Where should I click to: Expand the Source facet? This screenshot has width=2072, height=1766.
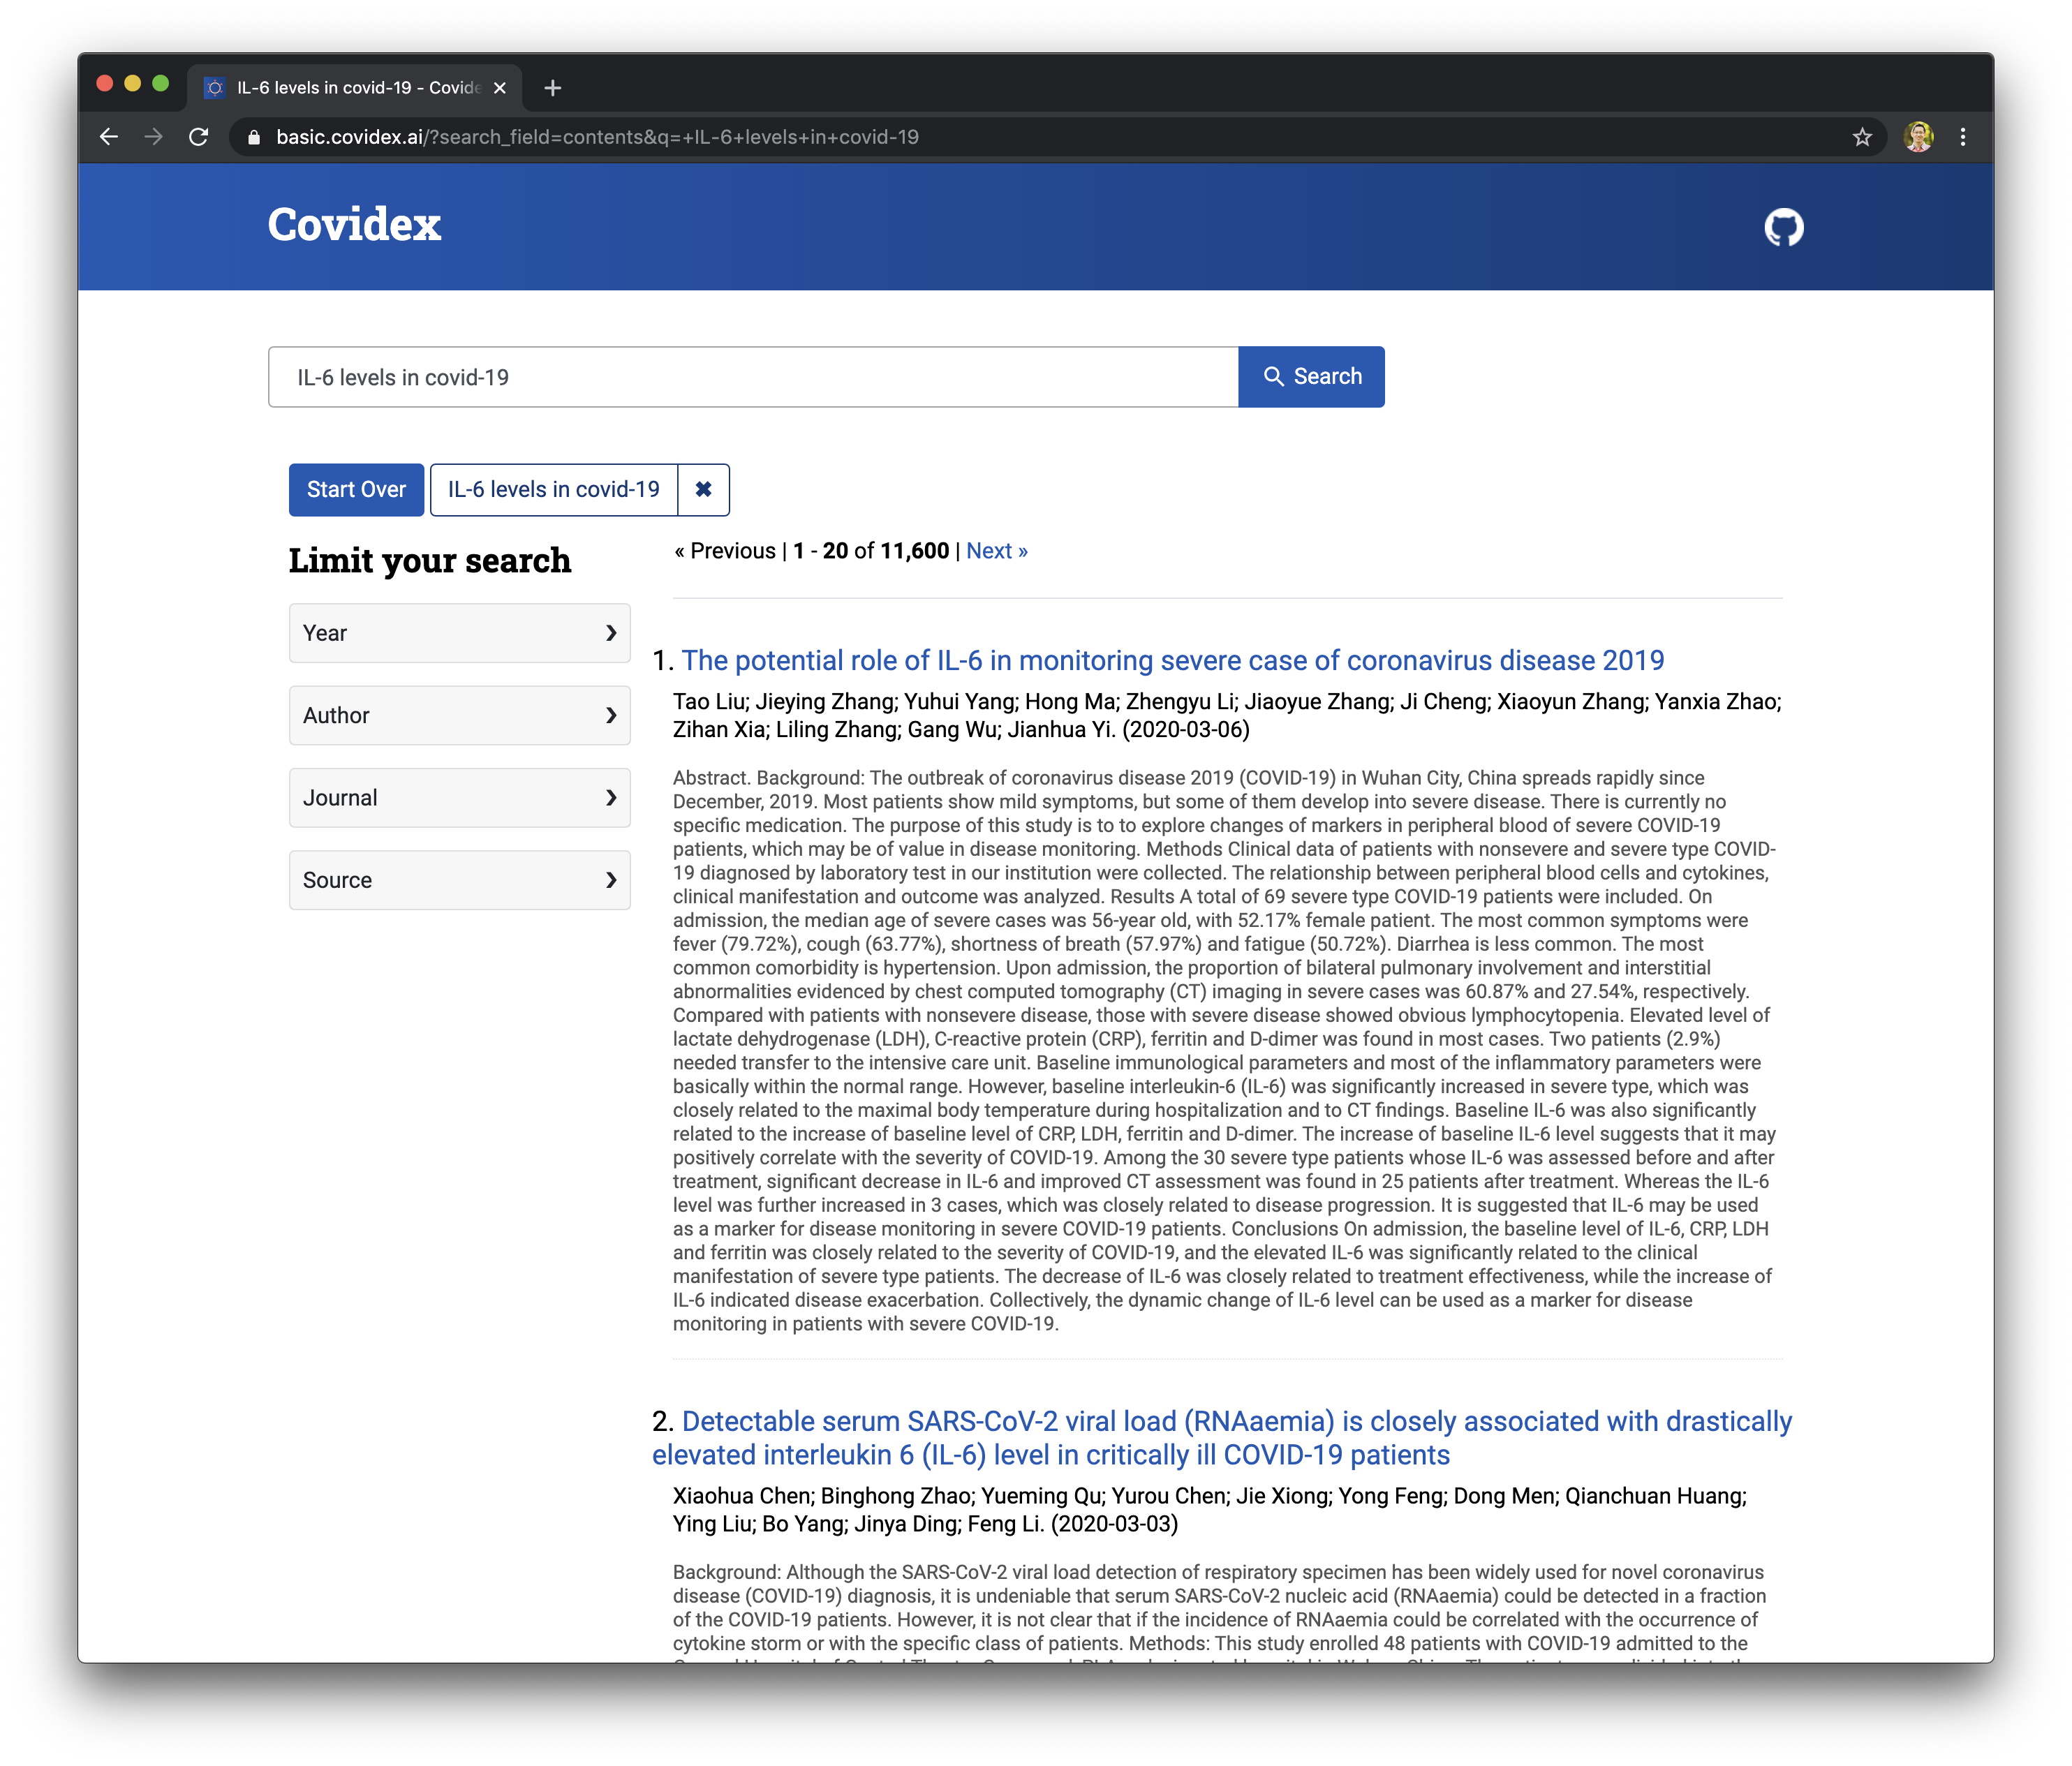click(x=459, y=880)
